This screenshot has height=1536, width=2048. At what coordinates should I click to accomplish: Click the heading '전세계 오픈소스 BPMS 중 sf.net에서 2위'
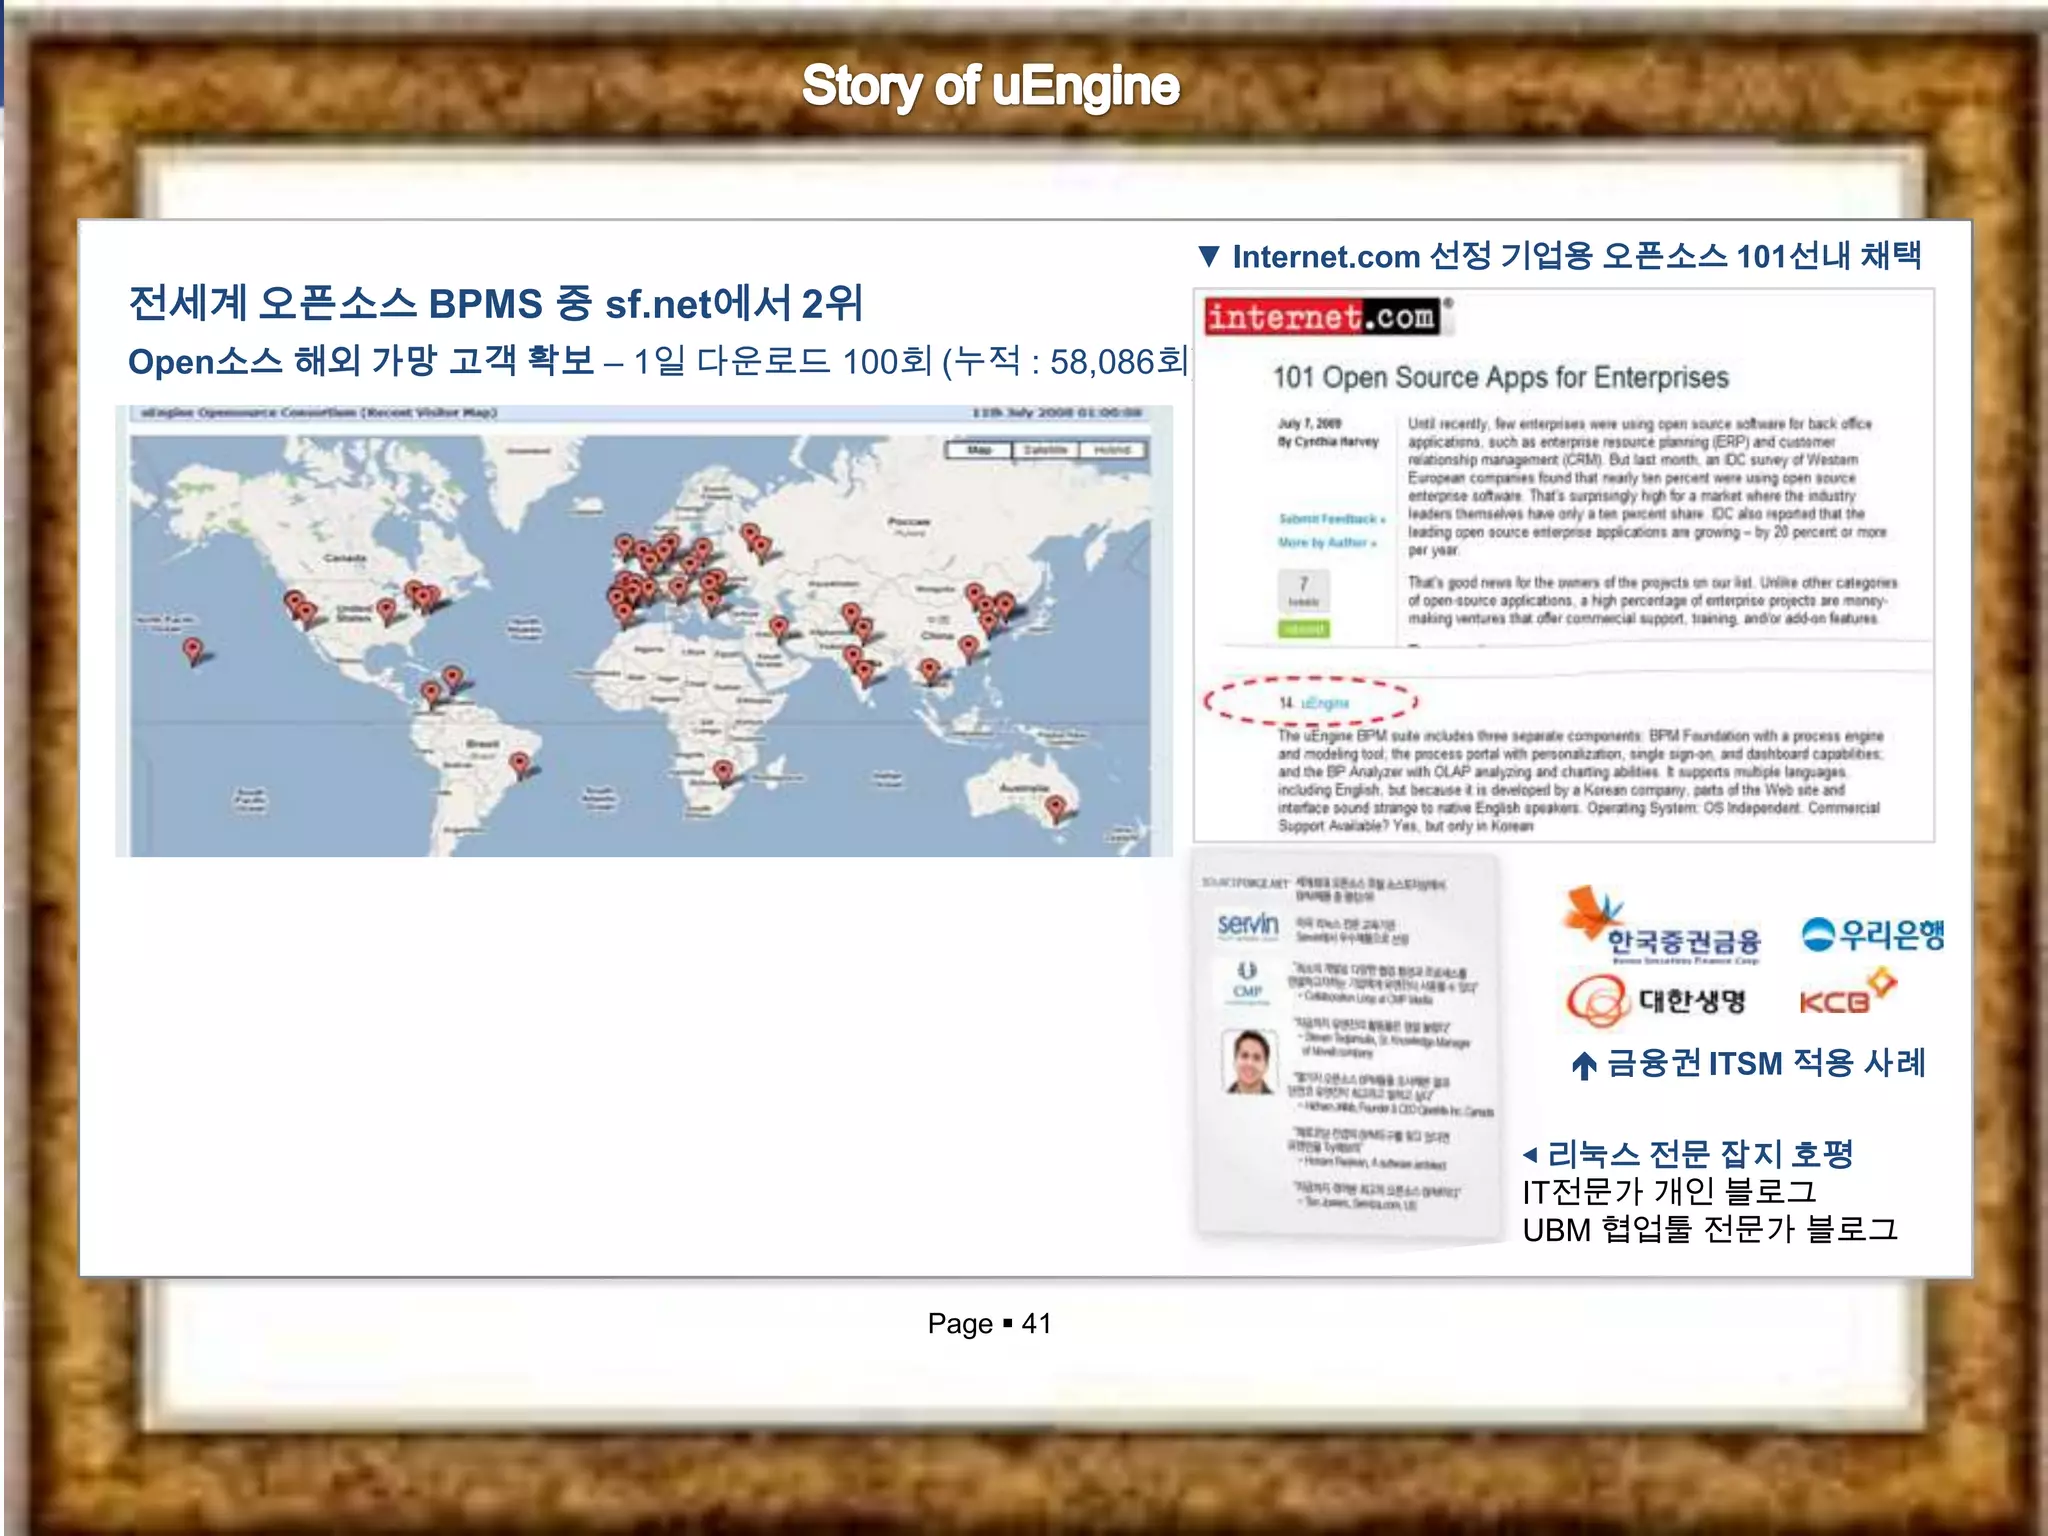pyautogui.click(x=495, y=303)
